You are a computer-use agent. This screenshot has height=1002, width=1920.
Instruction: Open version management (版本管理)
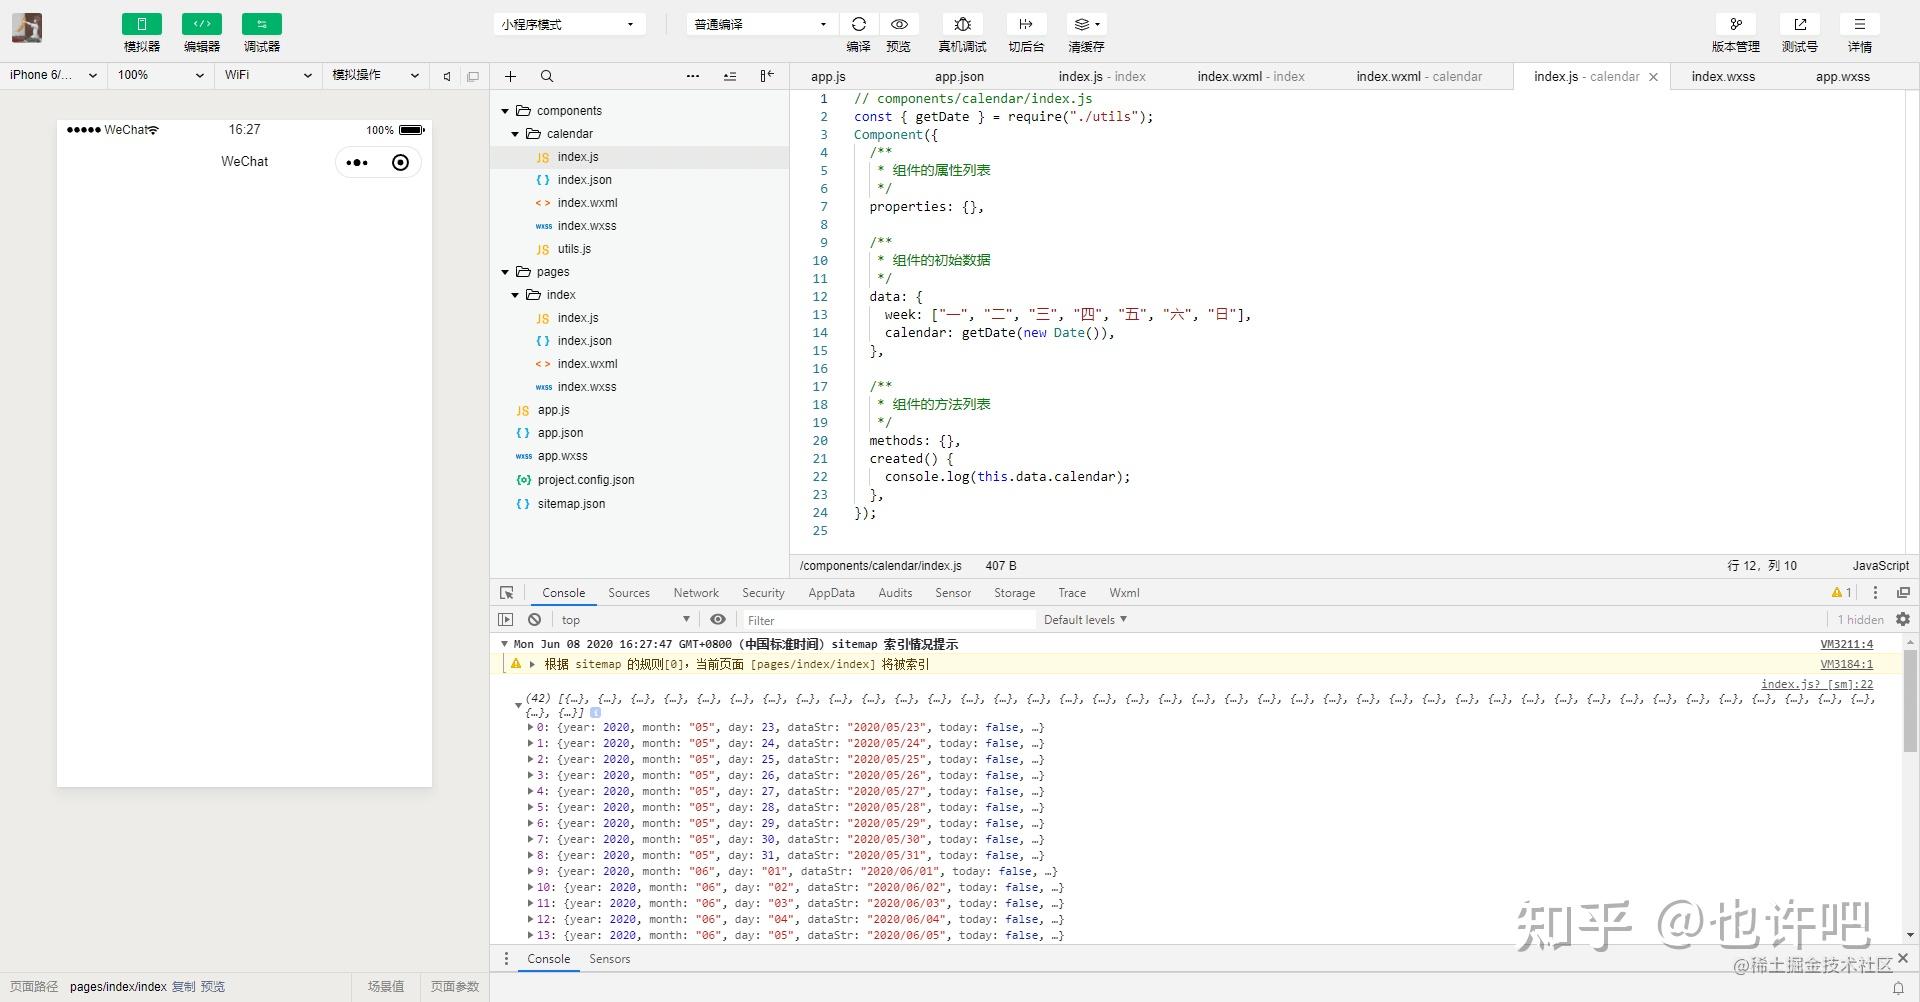pyautogui.click(x=1736, y=24)
